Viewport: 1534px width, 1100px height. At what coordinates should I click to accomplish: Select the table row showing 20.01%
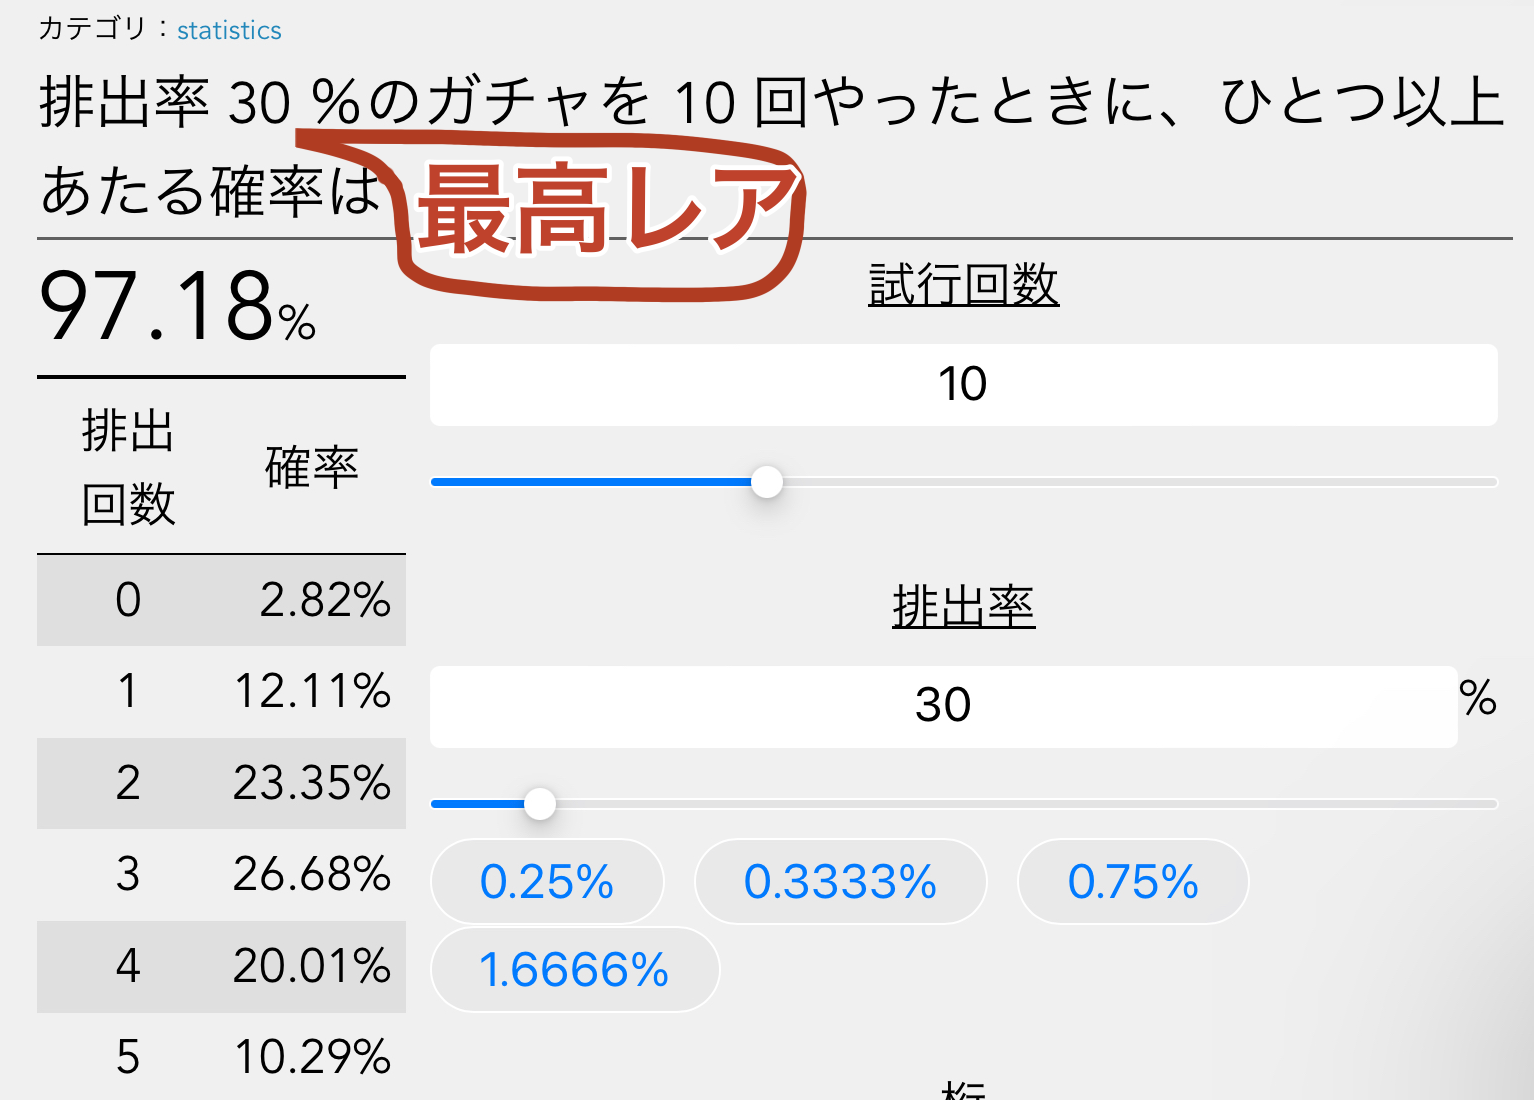[221, 967]
